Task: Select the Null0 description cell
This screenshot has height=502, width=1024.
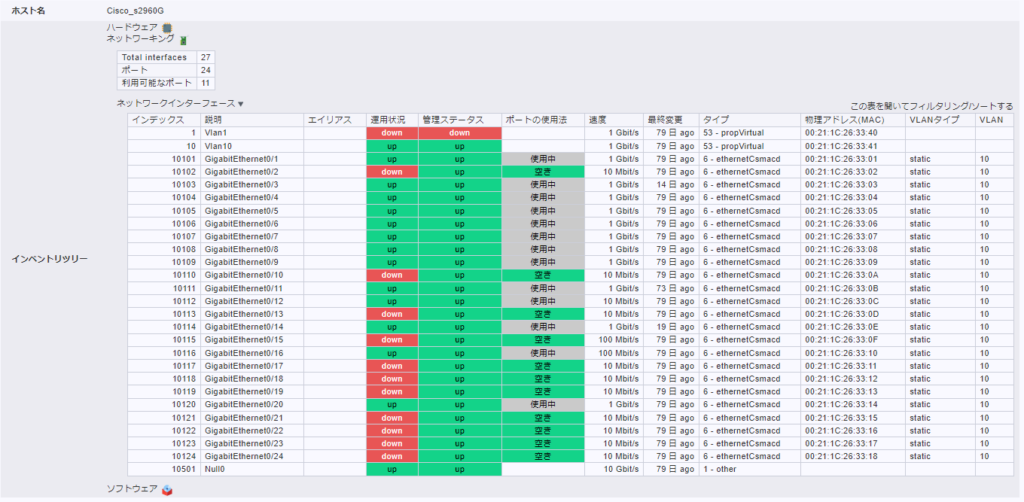Action: pos(251,469)
